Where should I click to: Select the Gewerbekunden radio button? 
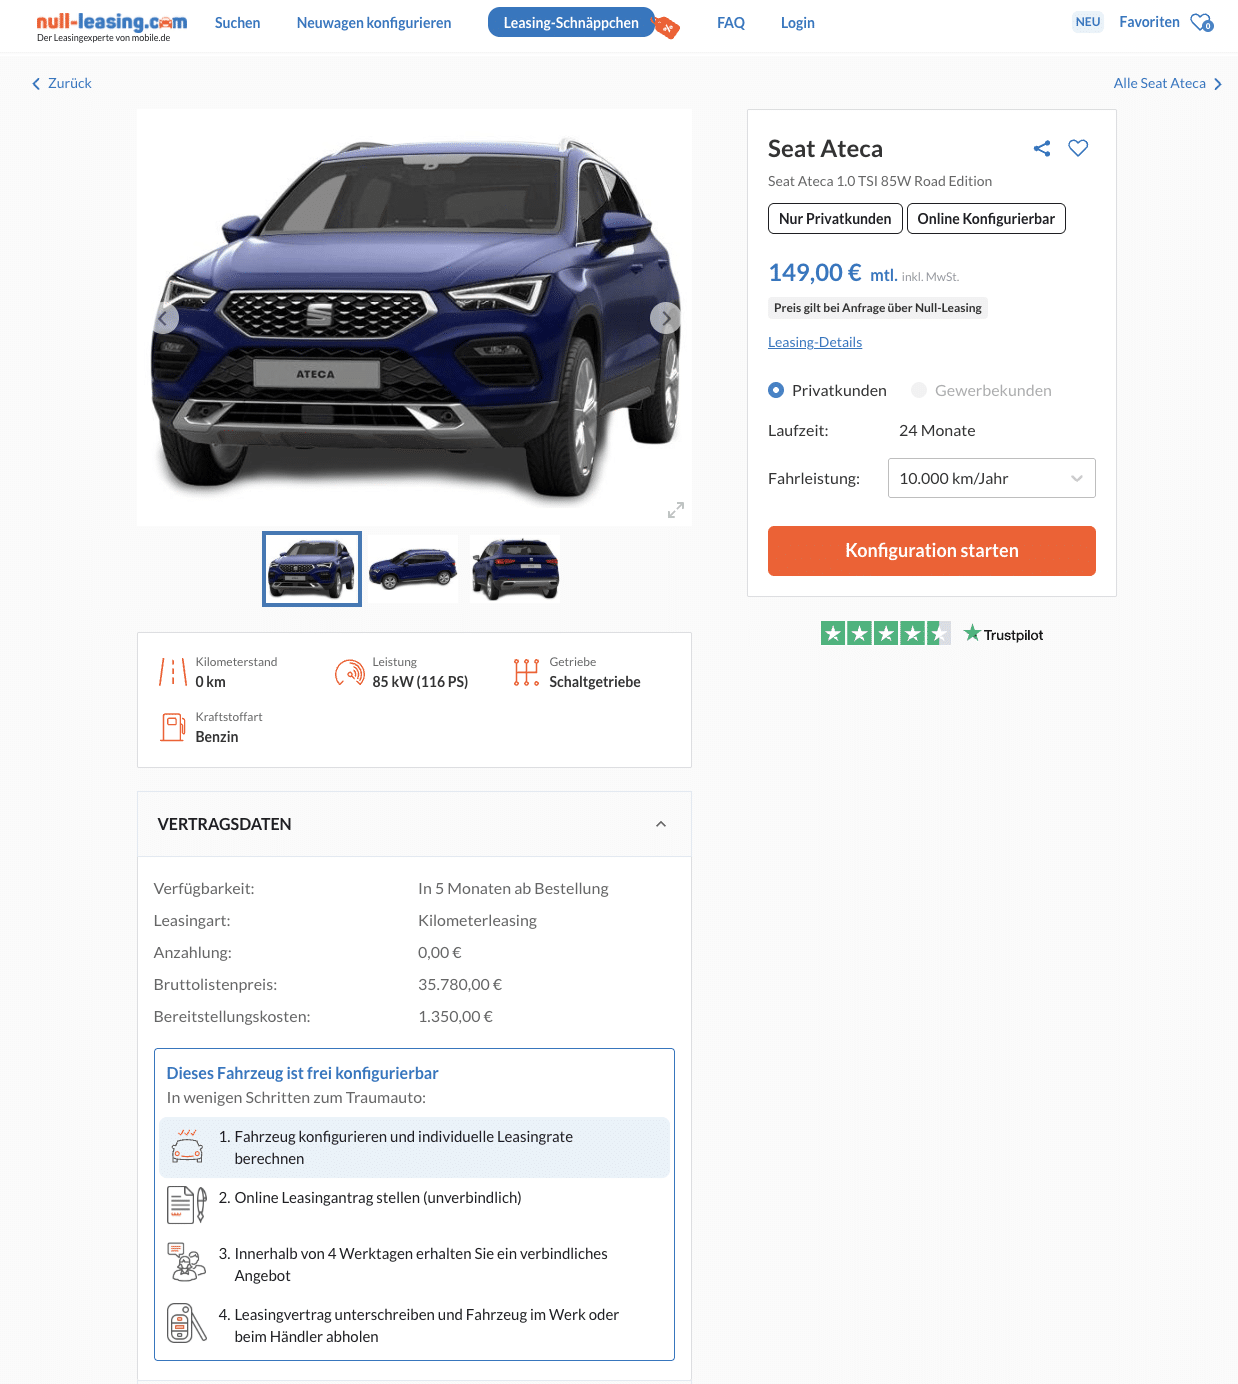click(x=919, y=390)
